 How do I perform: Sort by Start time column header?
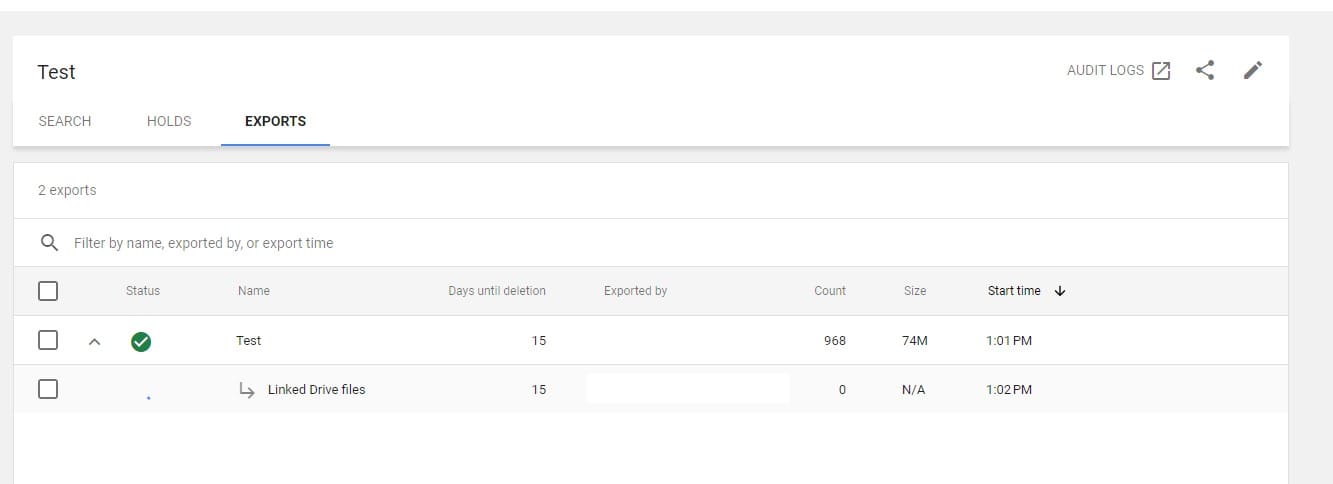[x=1014, y=291]
